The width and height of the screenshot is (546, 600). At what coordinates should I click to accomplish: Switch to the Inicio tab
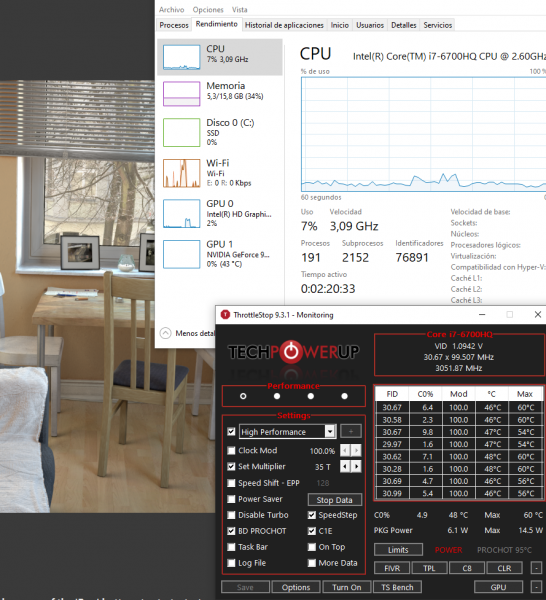click(x=339, y=25)
